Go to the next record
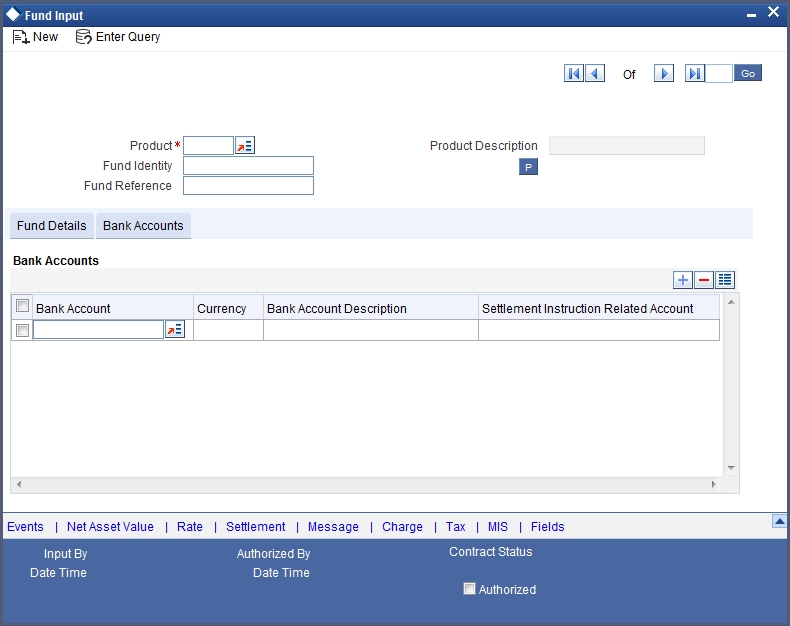This screenshot has width=790, height=626. [664, 74]
